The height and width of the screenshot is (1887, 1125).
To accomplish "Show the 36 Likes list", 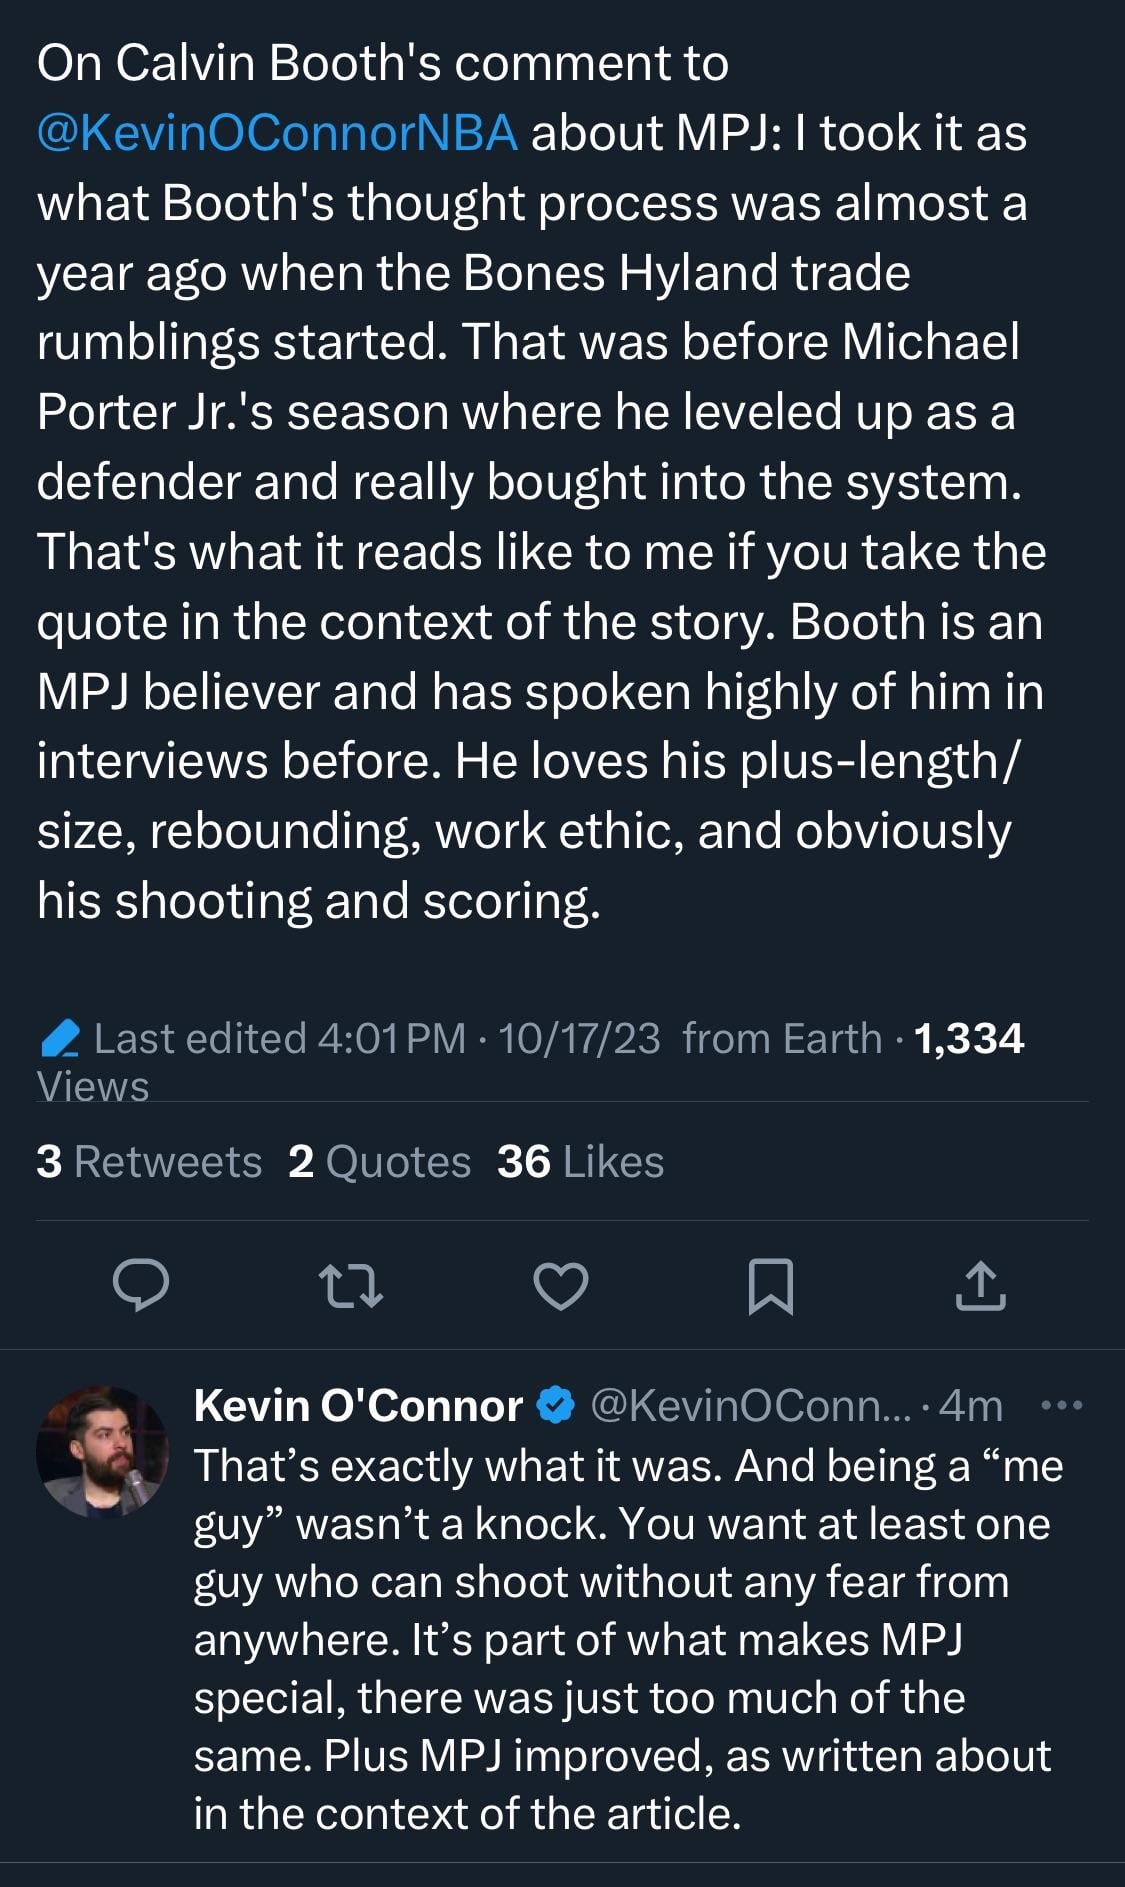I will click(x=580, y=1162).
